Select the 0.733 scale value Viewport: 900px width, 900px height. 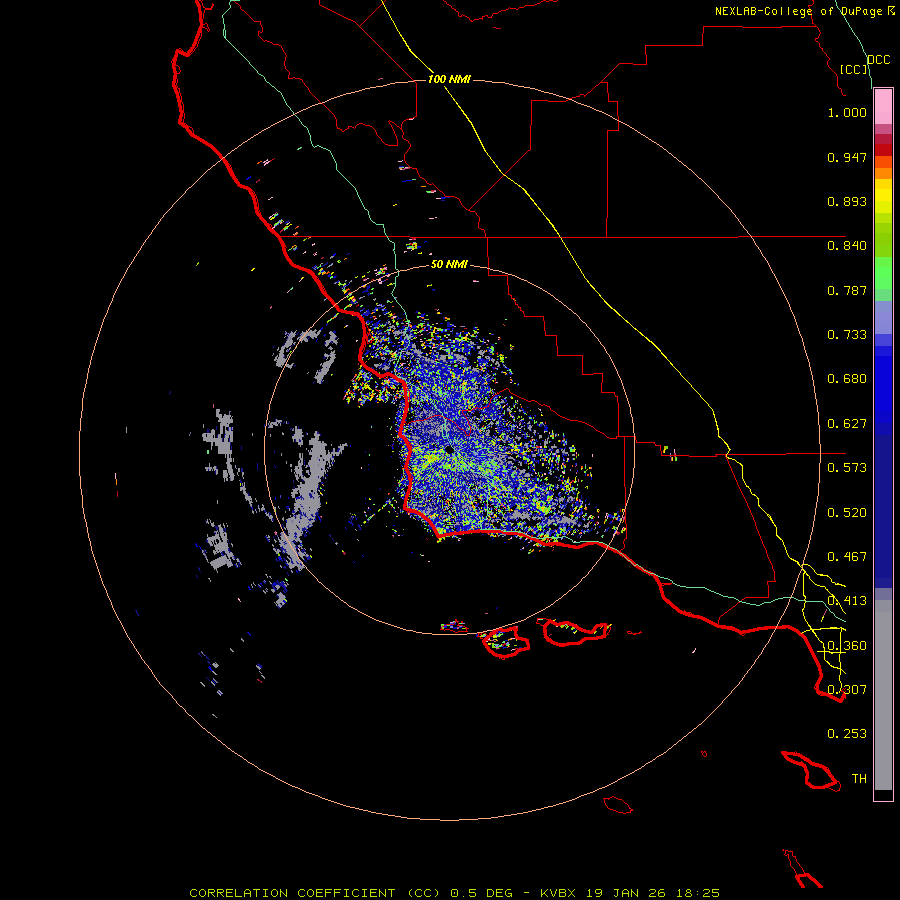[847, 335]
